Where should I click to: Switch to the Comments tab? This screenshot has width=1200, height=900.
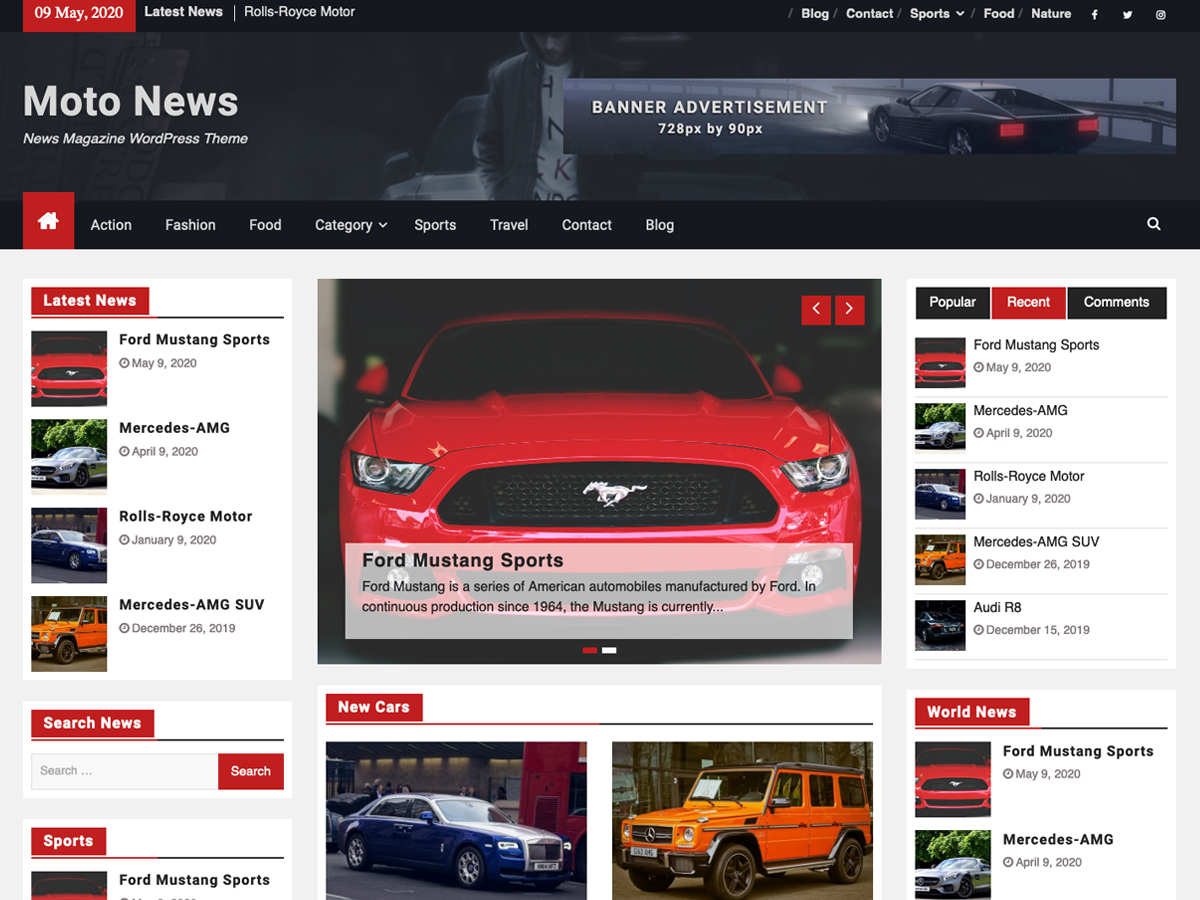(x=1117, y=302)
